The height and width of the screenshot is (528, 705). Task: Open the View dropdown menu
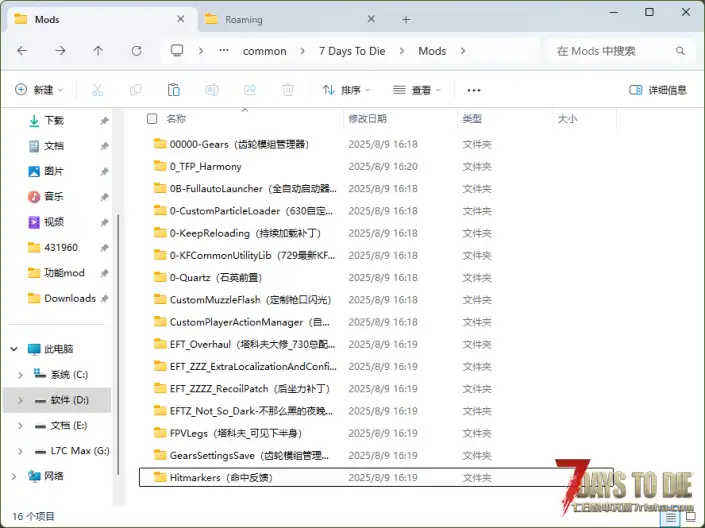point(416,90)
